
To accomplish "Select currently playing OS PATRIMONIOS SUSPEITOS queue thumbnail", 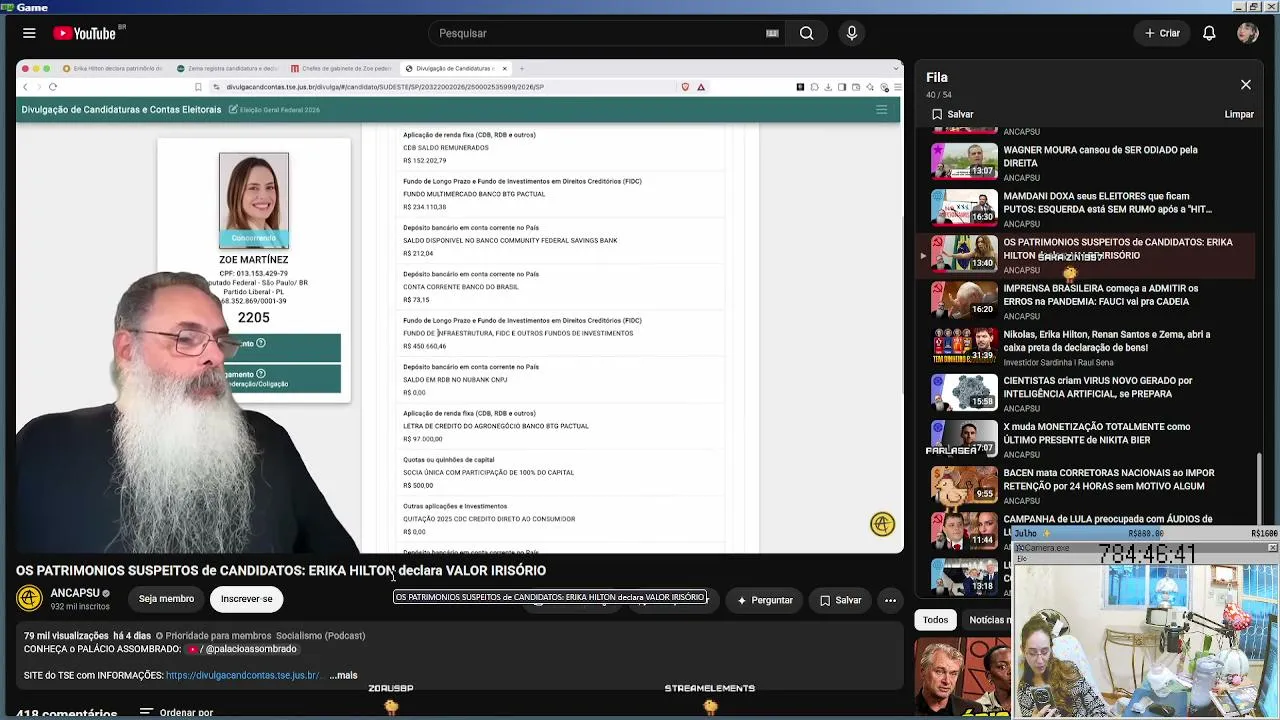I will (x=964, y=254).
